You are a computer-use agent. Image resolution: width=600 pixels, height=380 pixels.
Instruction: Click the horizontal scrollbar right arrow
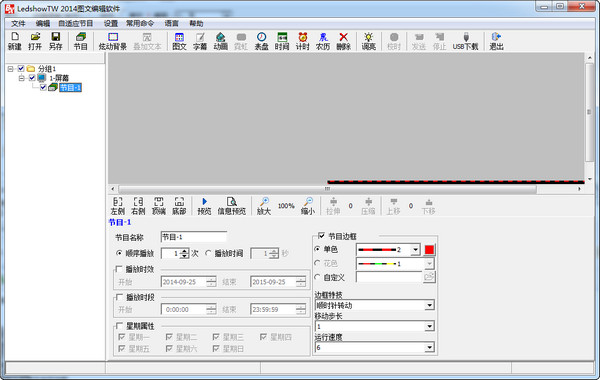(x=579, y=189)
